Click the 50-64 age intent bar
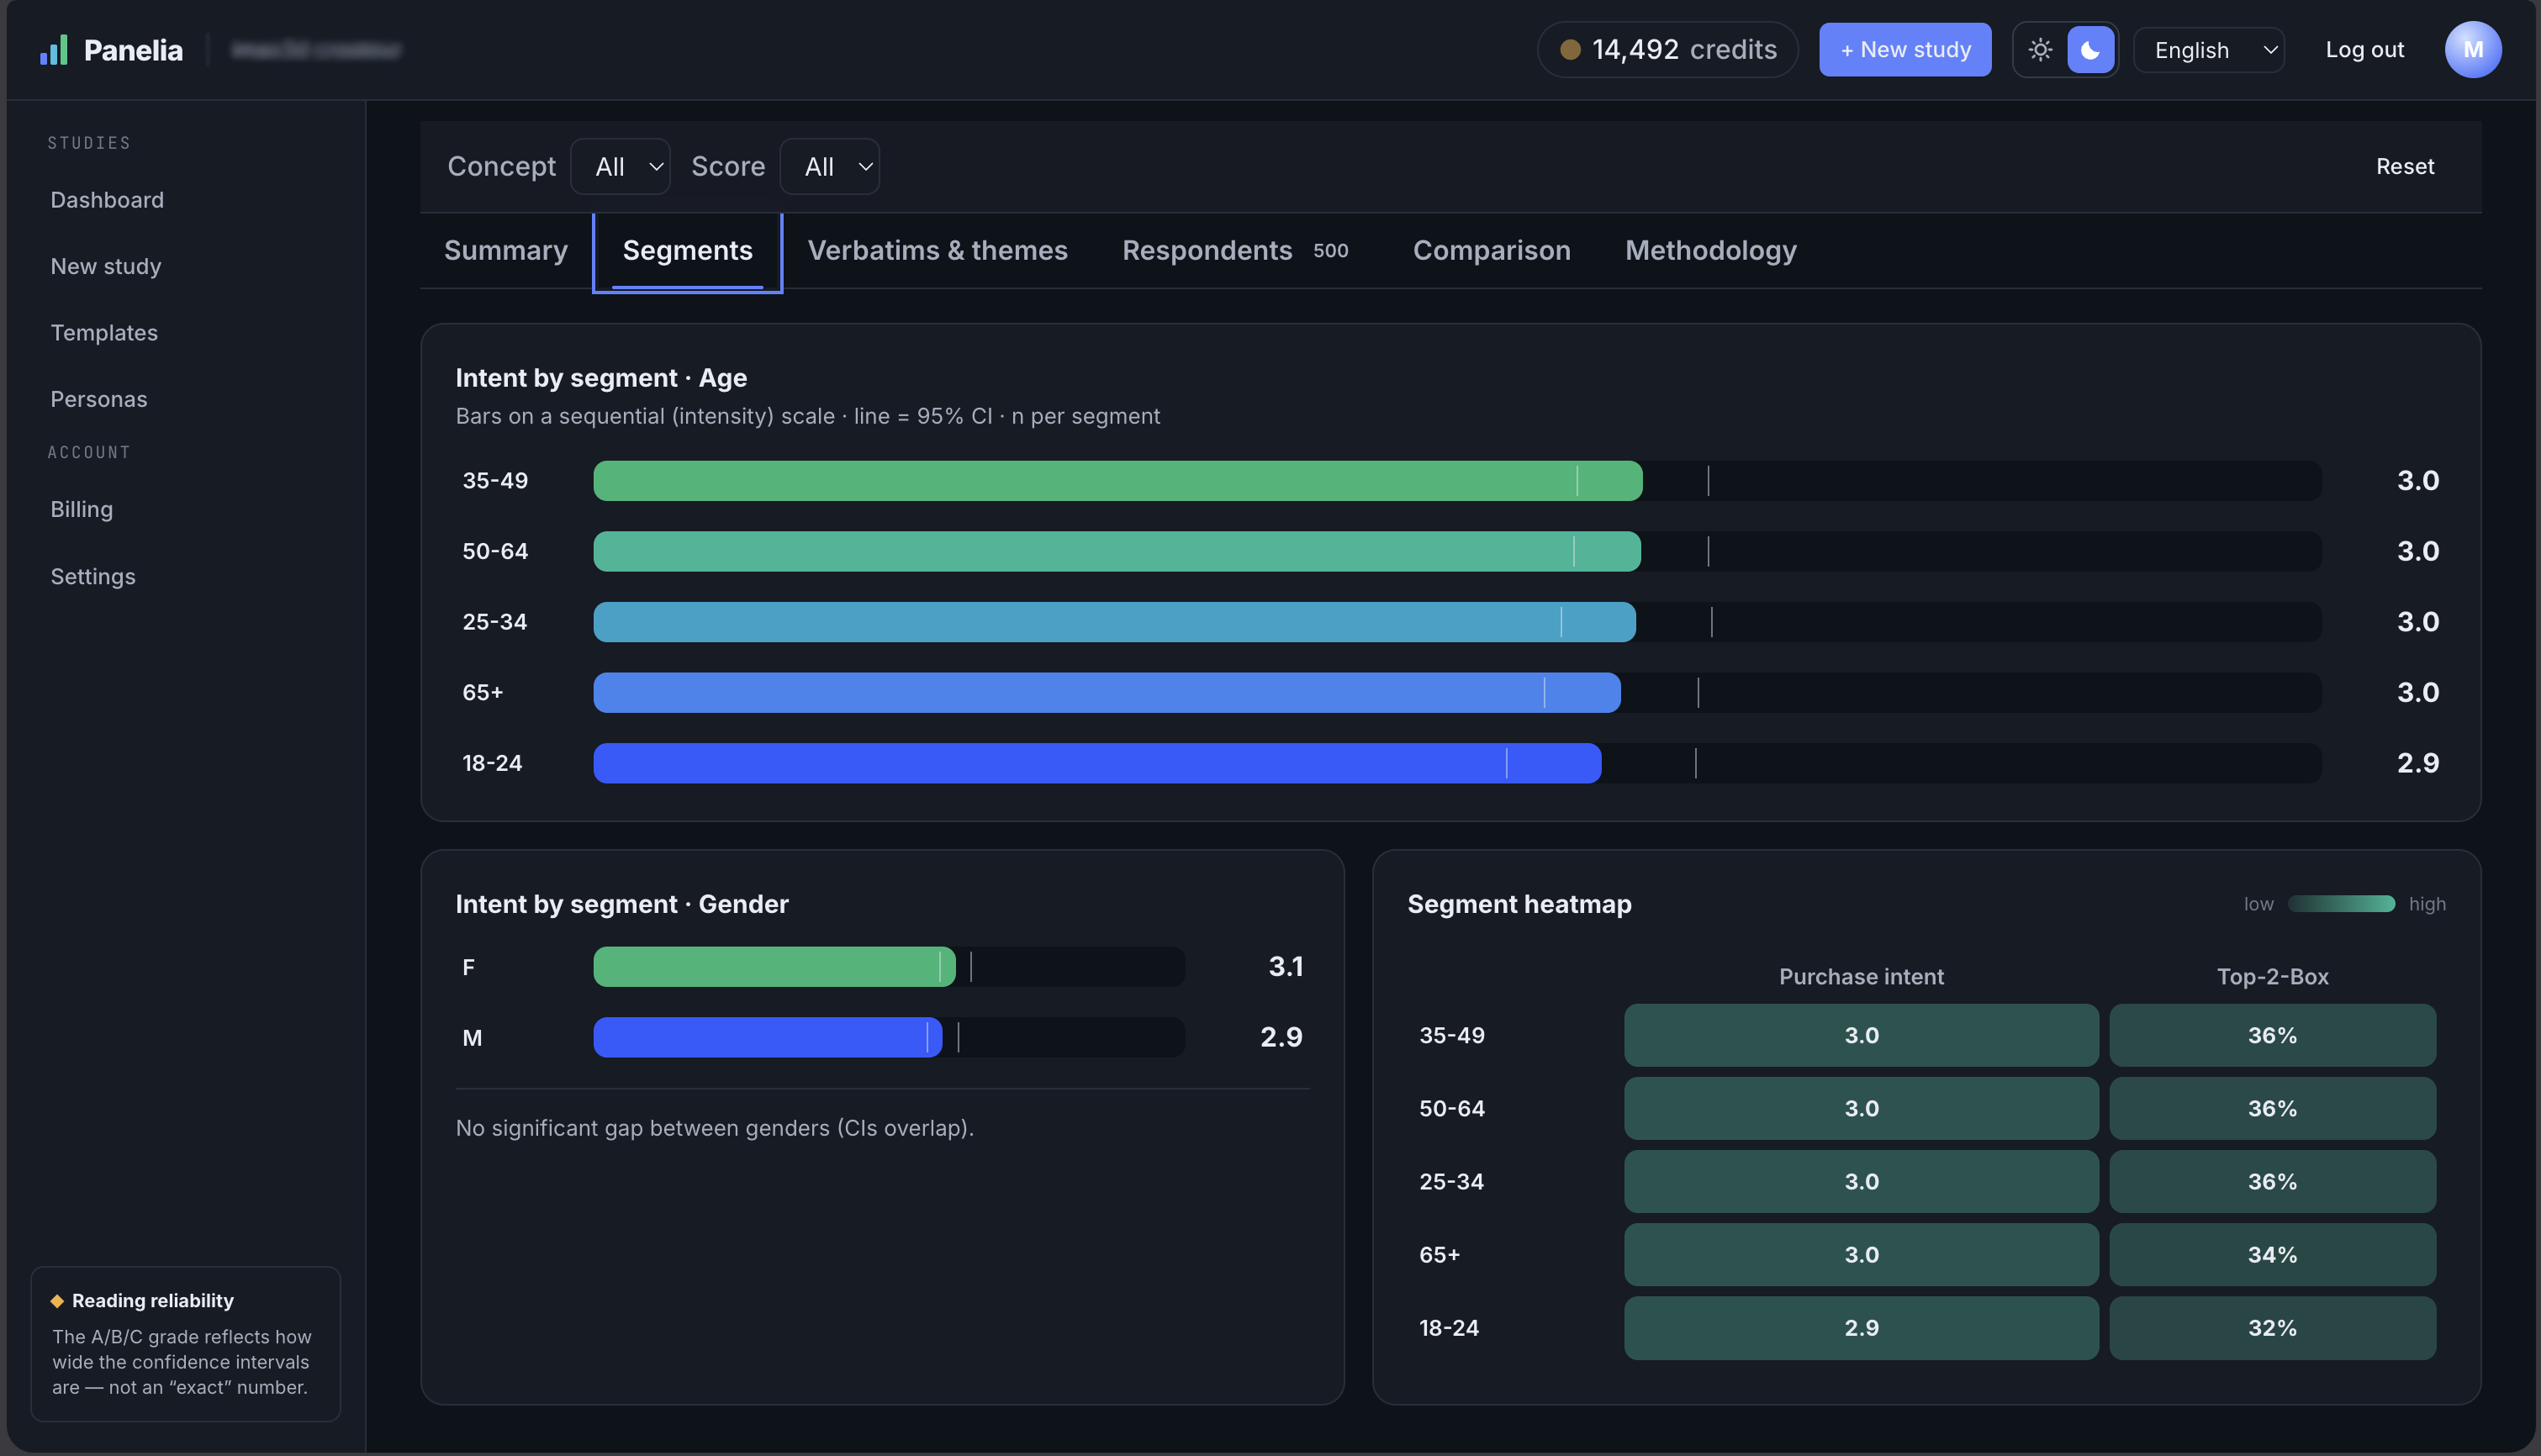Image resolution: width=2541 pixels, height=1456 pixels. [1117, 551]
